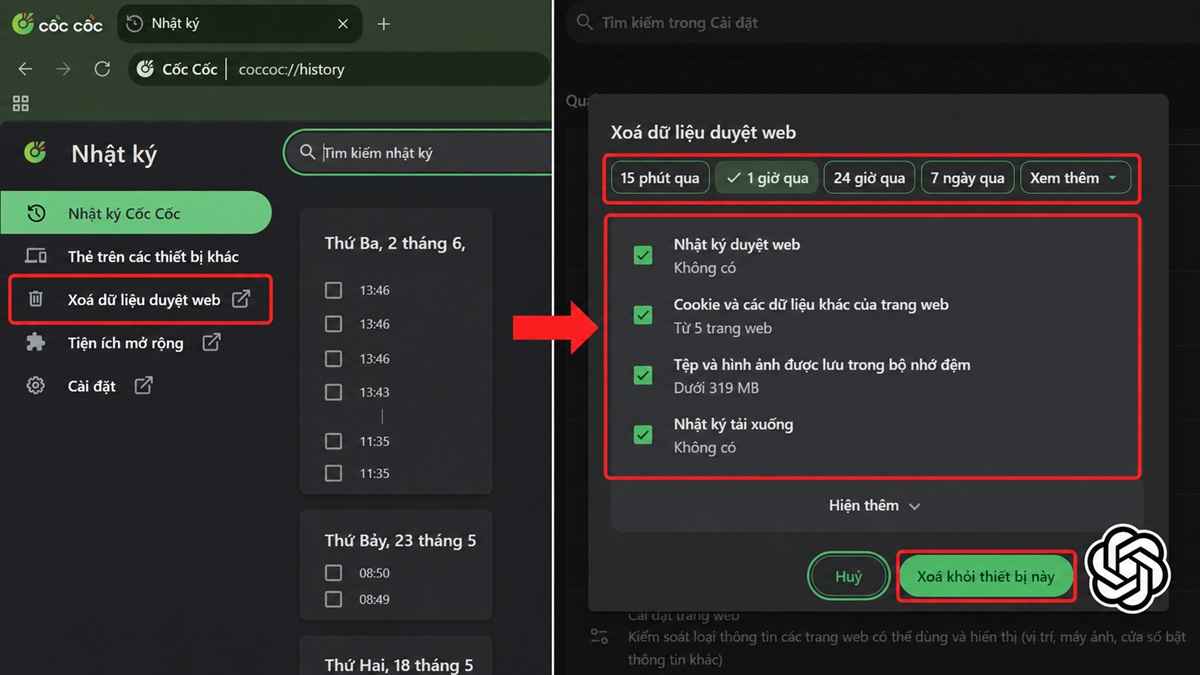Image resolution: width=1200 pixels, height=675 pixels.
Task: Click the sliders icon beside site settings text
Action: (599, 637)
